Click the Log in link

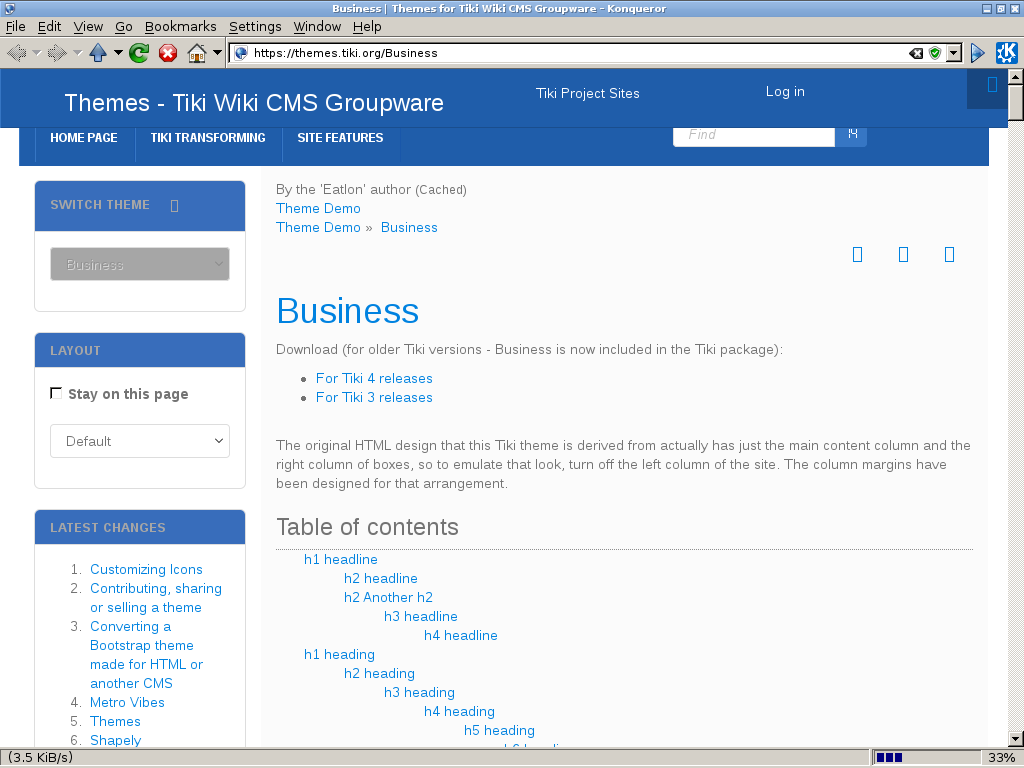pyautogui.click(x=785, y=91)
